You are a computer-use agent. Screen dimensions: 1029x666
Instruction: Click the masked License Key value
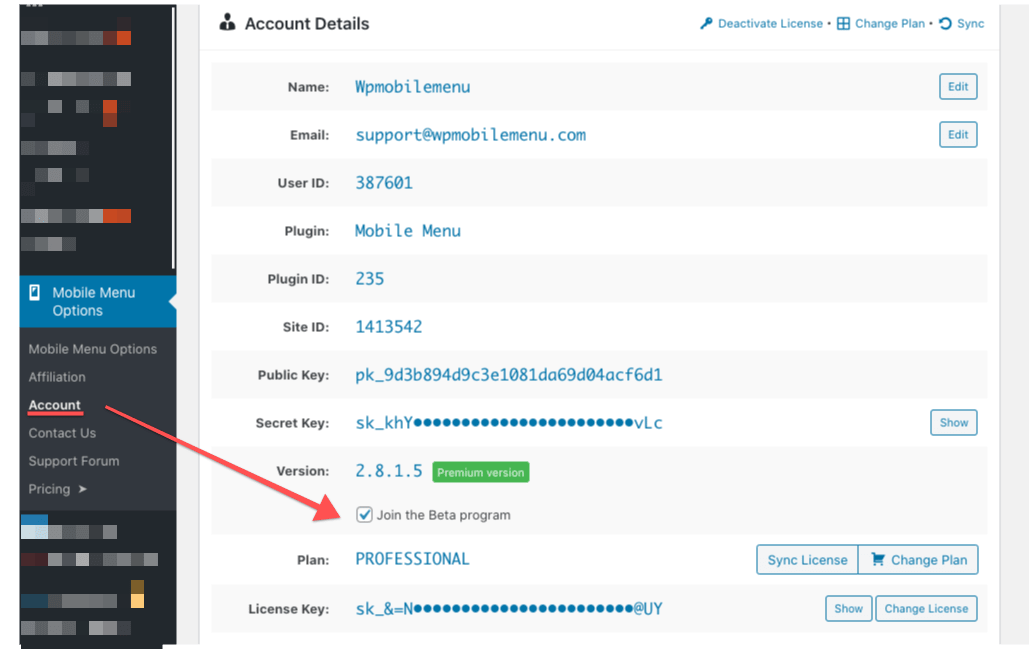coord(509,609)
